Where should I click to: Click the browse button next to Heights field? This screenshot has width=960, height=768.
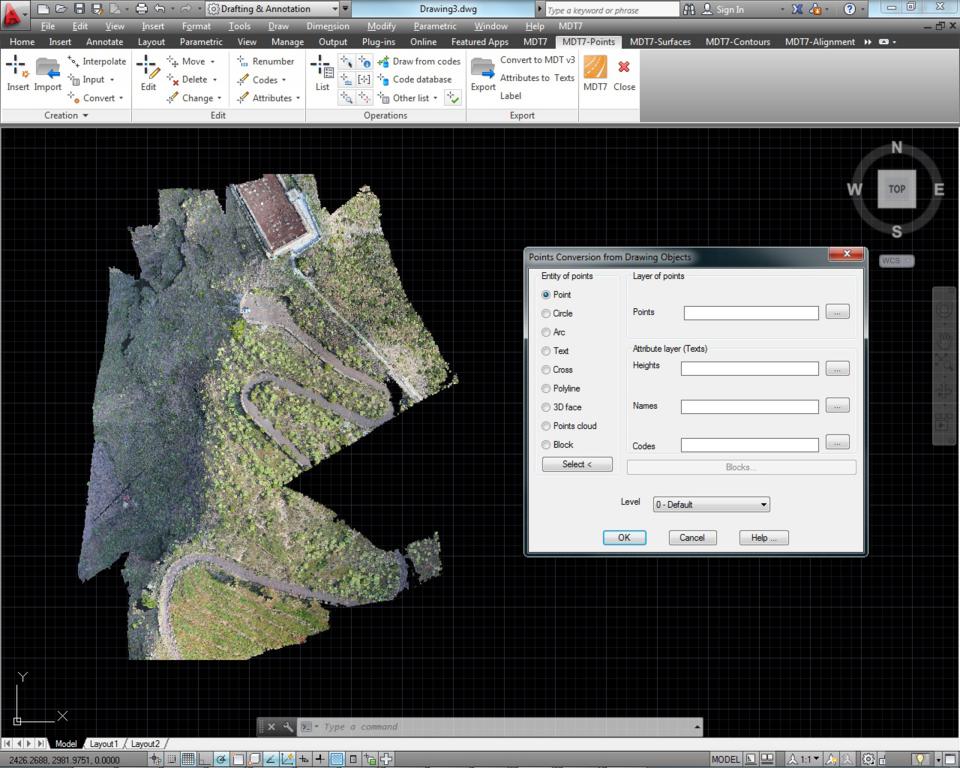coord(837,368)
